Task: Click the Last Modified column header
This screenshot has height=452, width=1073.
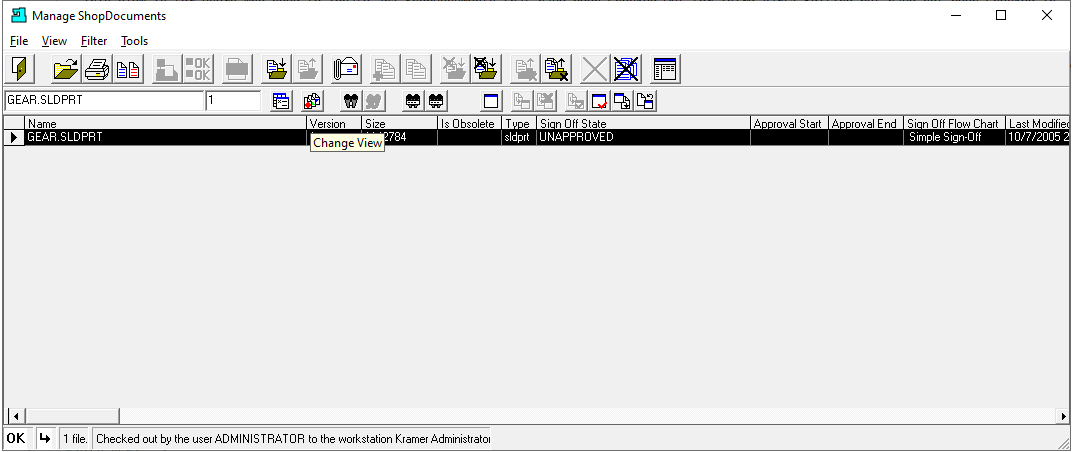Action: point(1037,123)
